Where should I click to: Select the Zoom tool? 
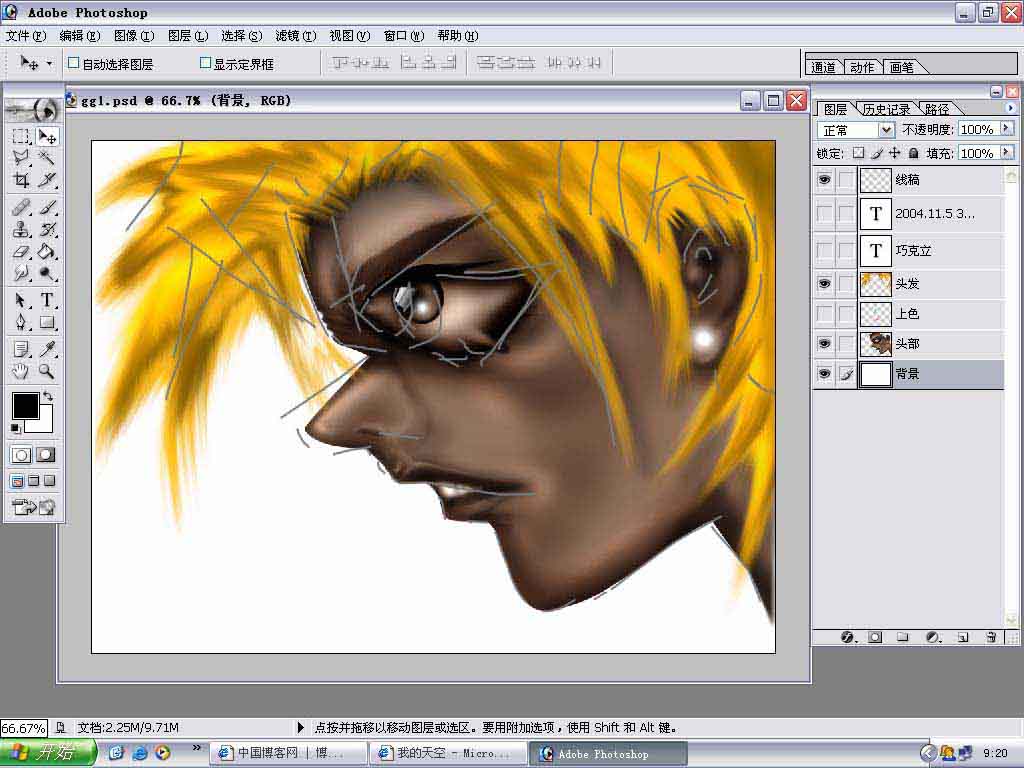click(47, 371)
